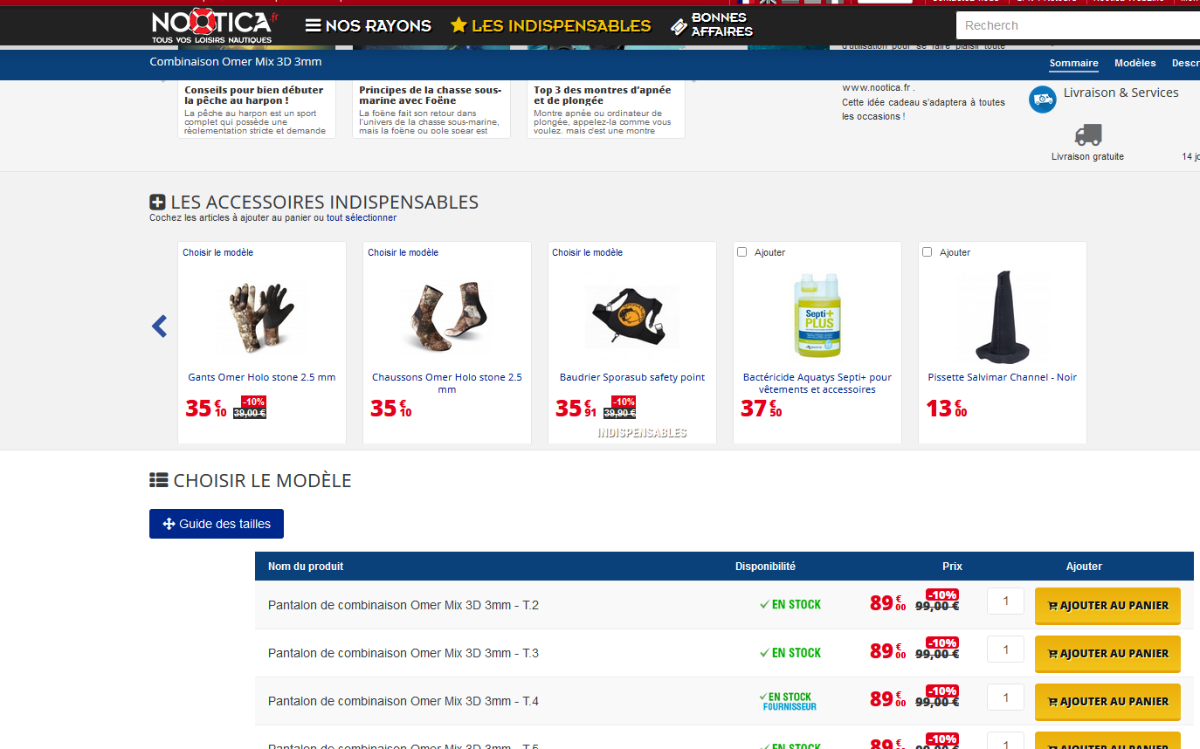Click the Recherch search field
The image size is (1200, 749).
pos(1078,26)
